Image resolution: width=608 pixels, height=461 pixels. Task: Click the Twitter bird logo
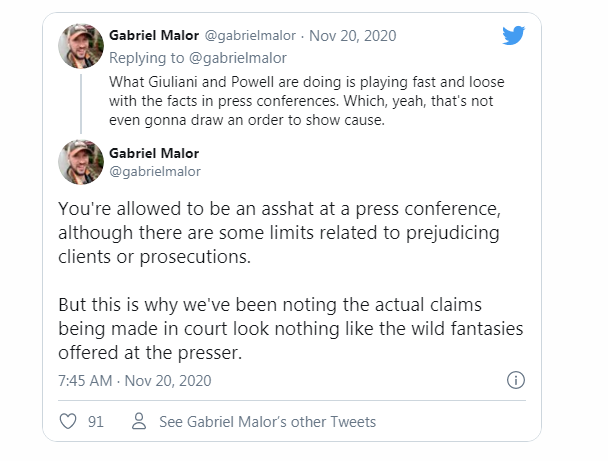(513, 35)
